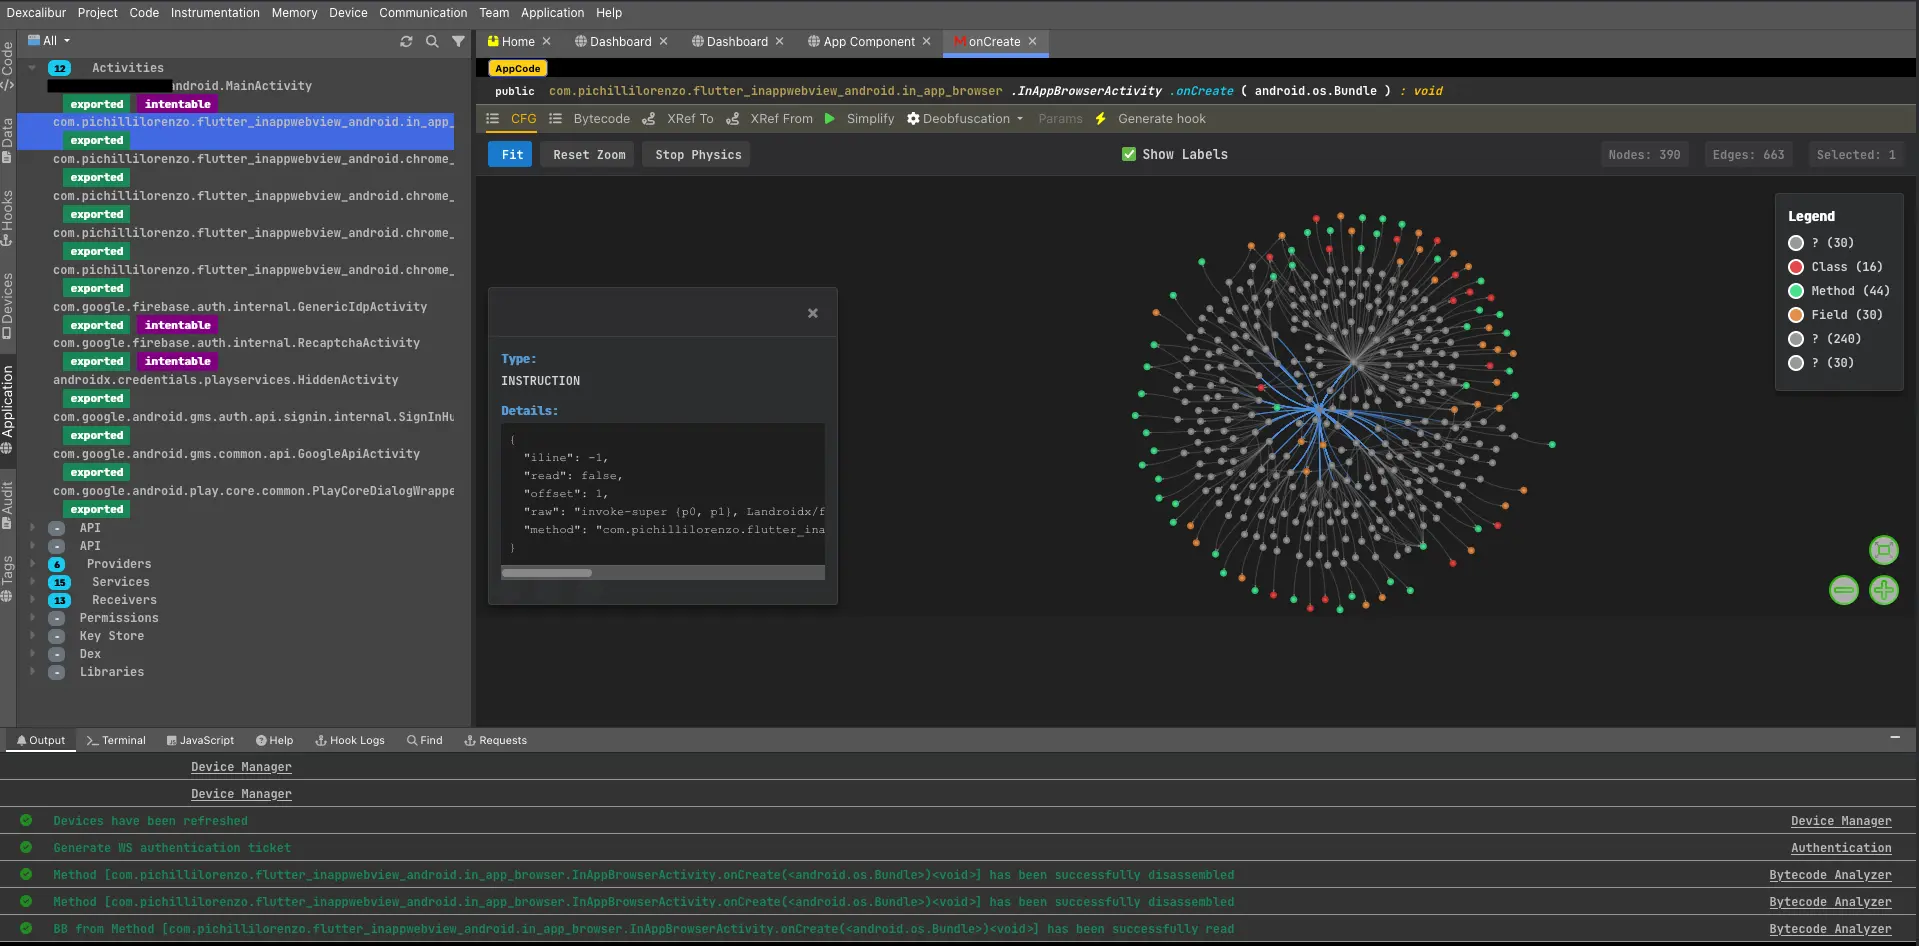The height and width of the screenshot is (946, 1919).
Task: Switch to the Terminal tab
Action: click(x=116, y=740)
